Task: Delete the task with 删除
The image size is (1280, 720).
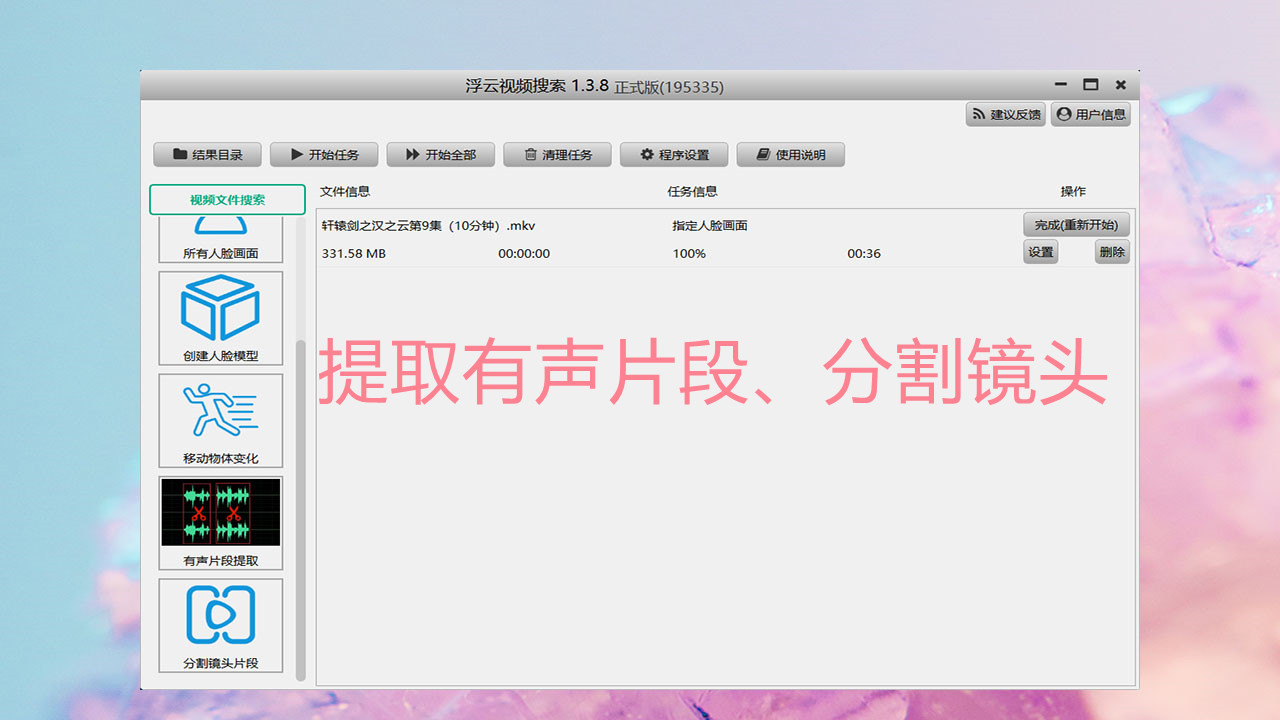Action: pyautogui.click(x=1112, y=252)
